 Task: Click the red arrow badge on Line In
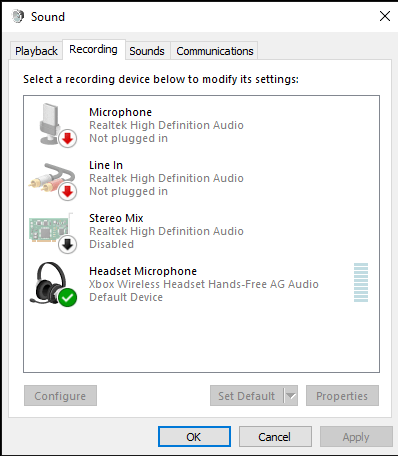68,192
